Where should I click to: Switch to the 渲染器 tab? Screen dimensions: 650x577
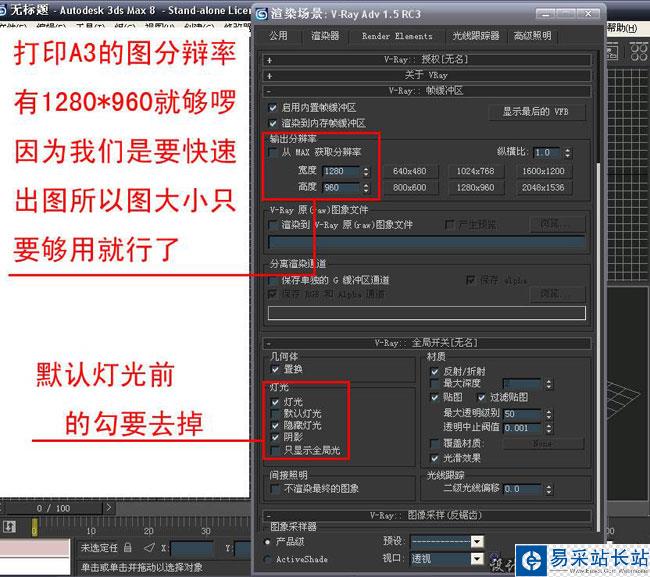[x=325, y=36]
